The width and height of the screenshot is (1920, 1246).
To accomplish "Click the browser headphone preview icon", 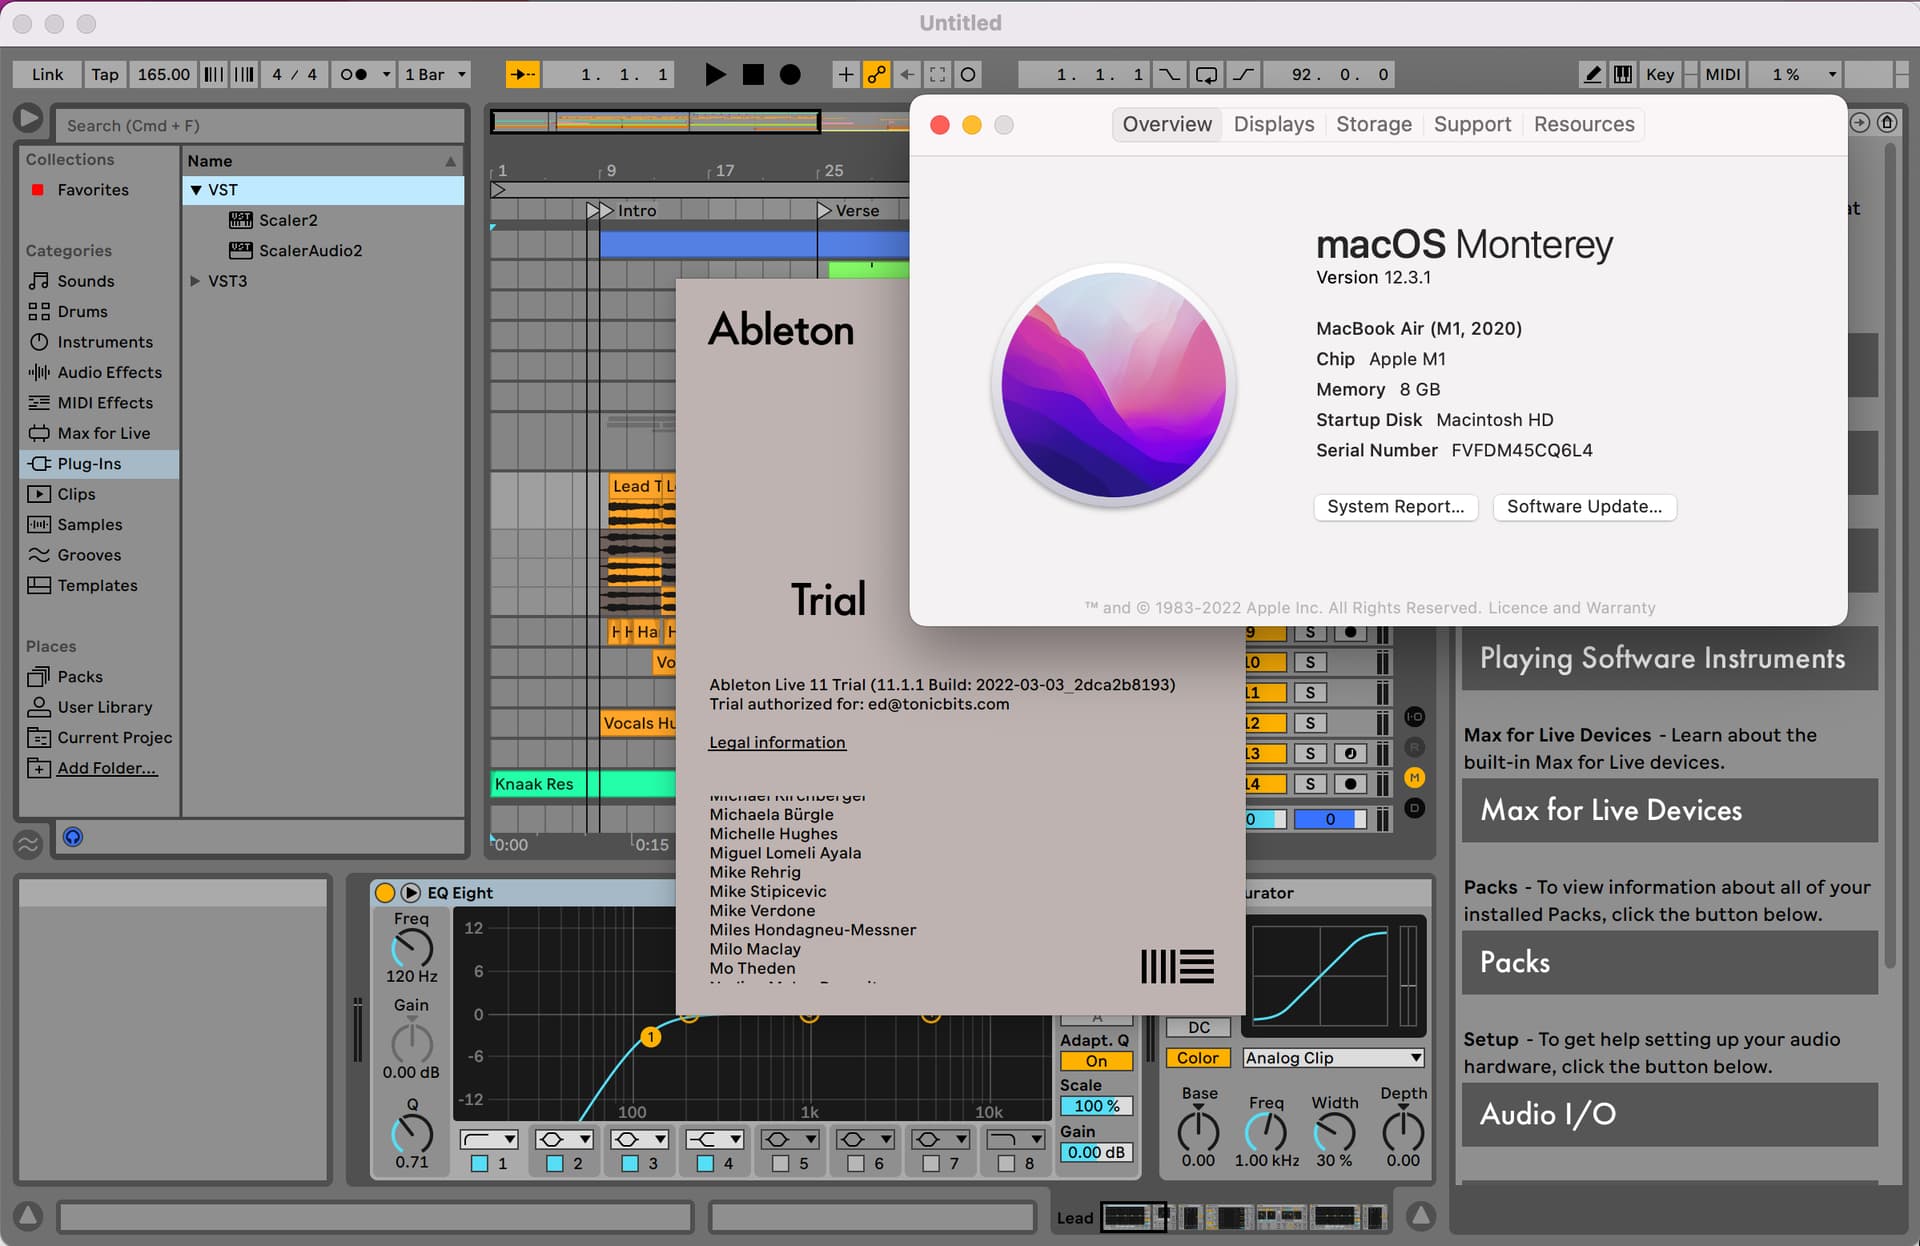I will [x=73, y=837].
